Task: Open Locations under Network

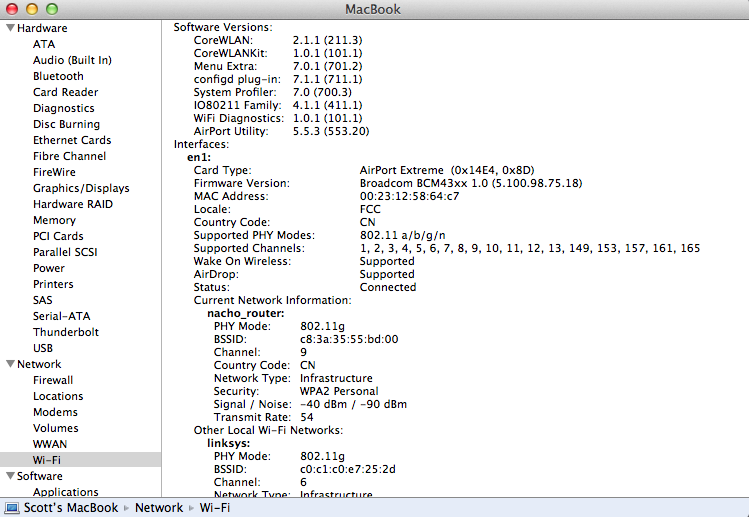Action: (x=58, y=396)
